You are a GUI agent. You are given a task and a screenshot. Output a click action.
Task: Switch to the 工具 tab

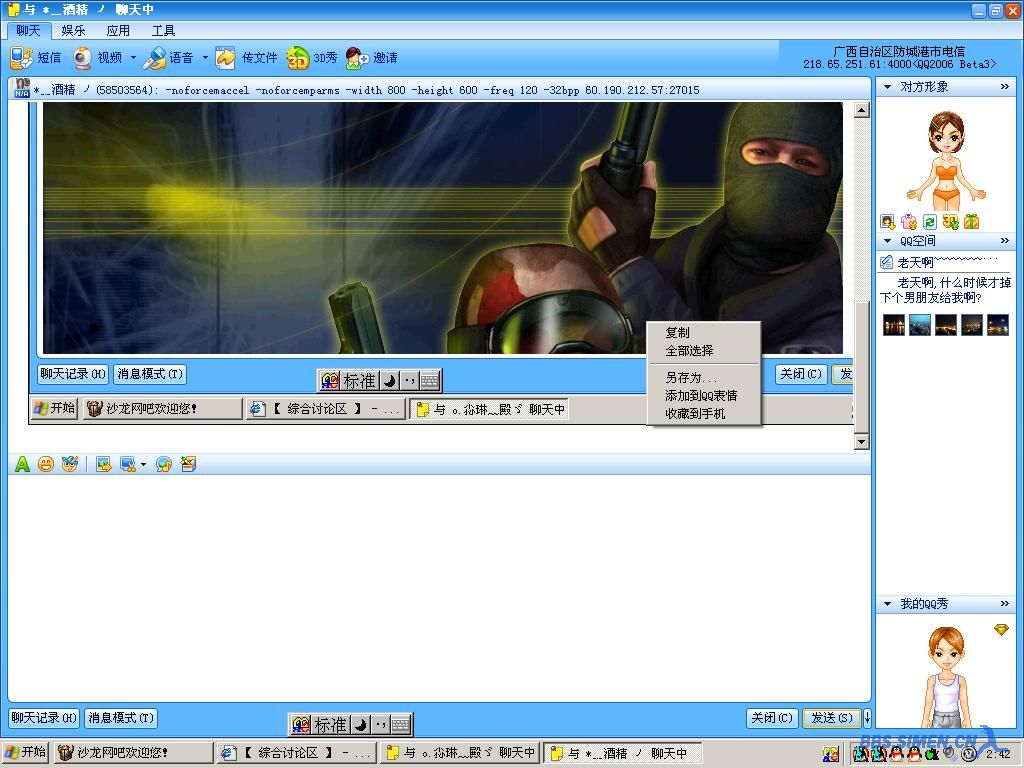163,31
